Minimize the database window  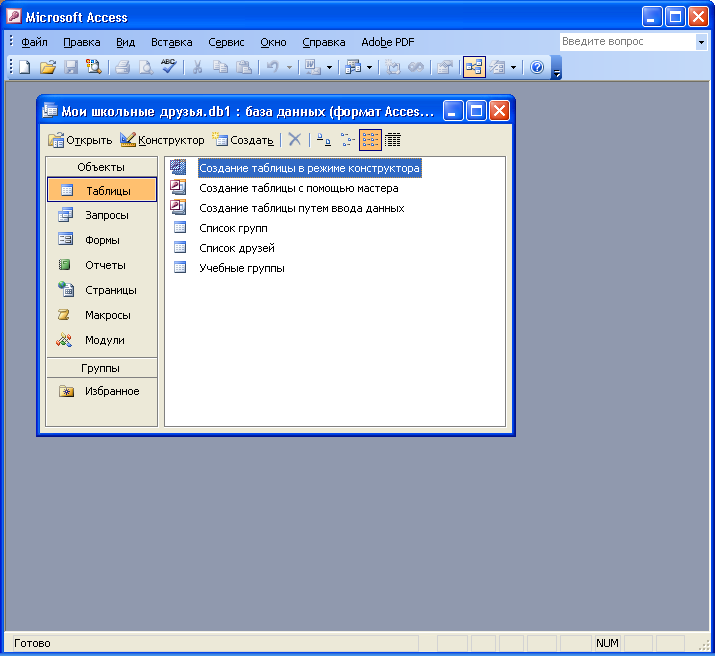click(x=453, y=111)
